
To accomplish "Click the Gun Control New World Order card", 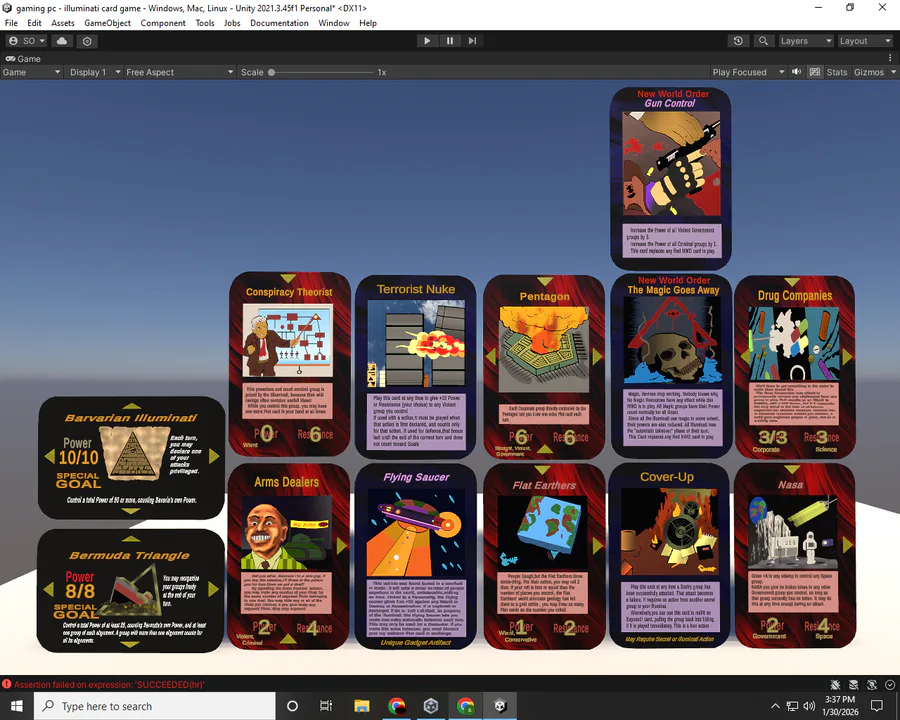I will (x=670, y=179).
